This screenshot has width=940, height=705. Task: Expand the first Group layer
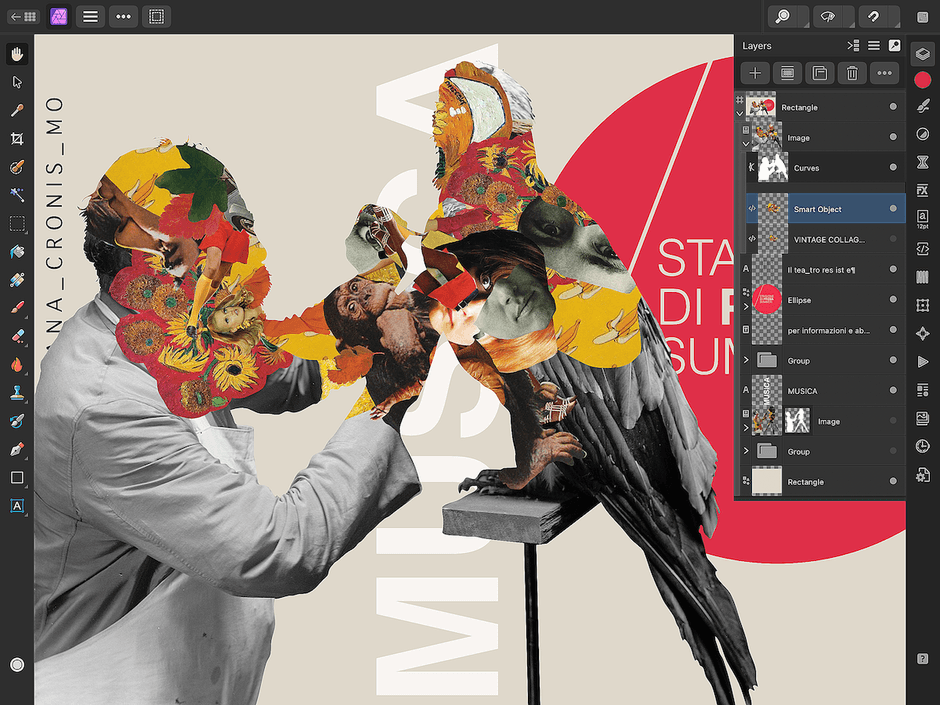coord(745,360)
